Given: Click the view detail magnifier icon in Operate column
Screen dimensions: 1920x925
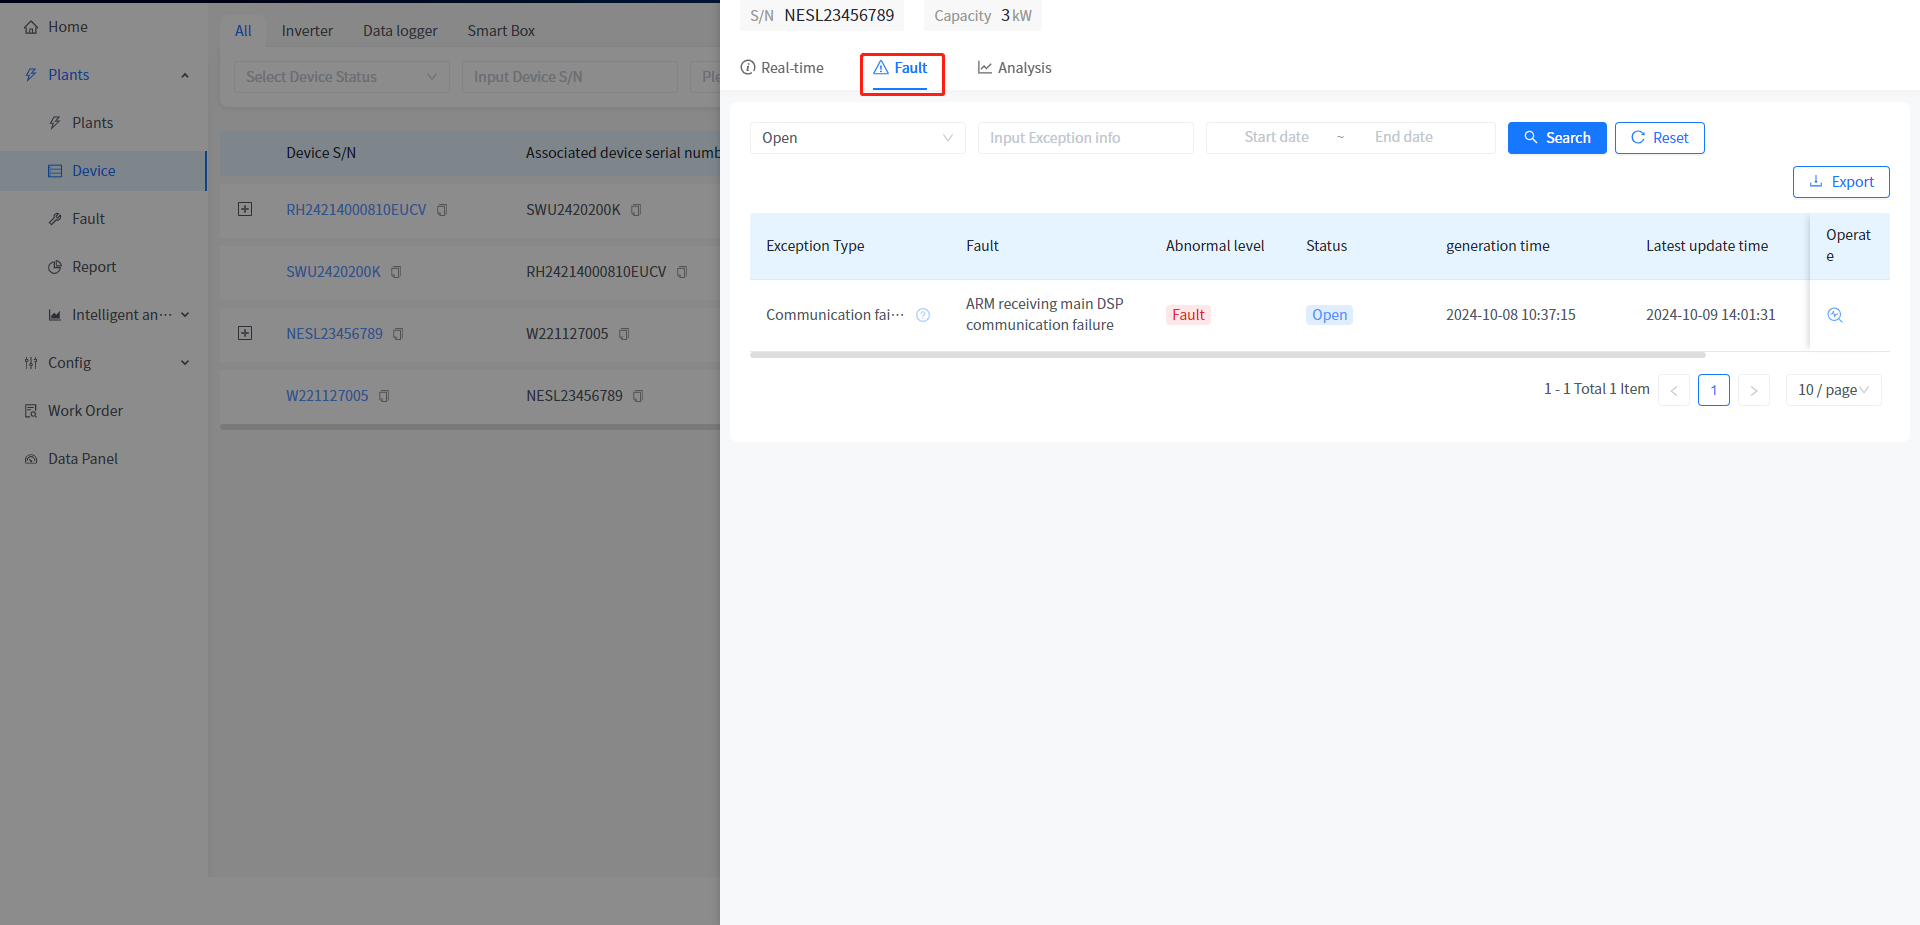Looking at the screenshot, I should 1835,315.
